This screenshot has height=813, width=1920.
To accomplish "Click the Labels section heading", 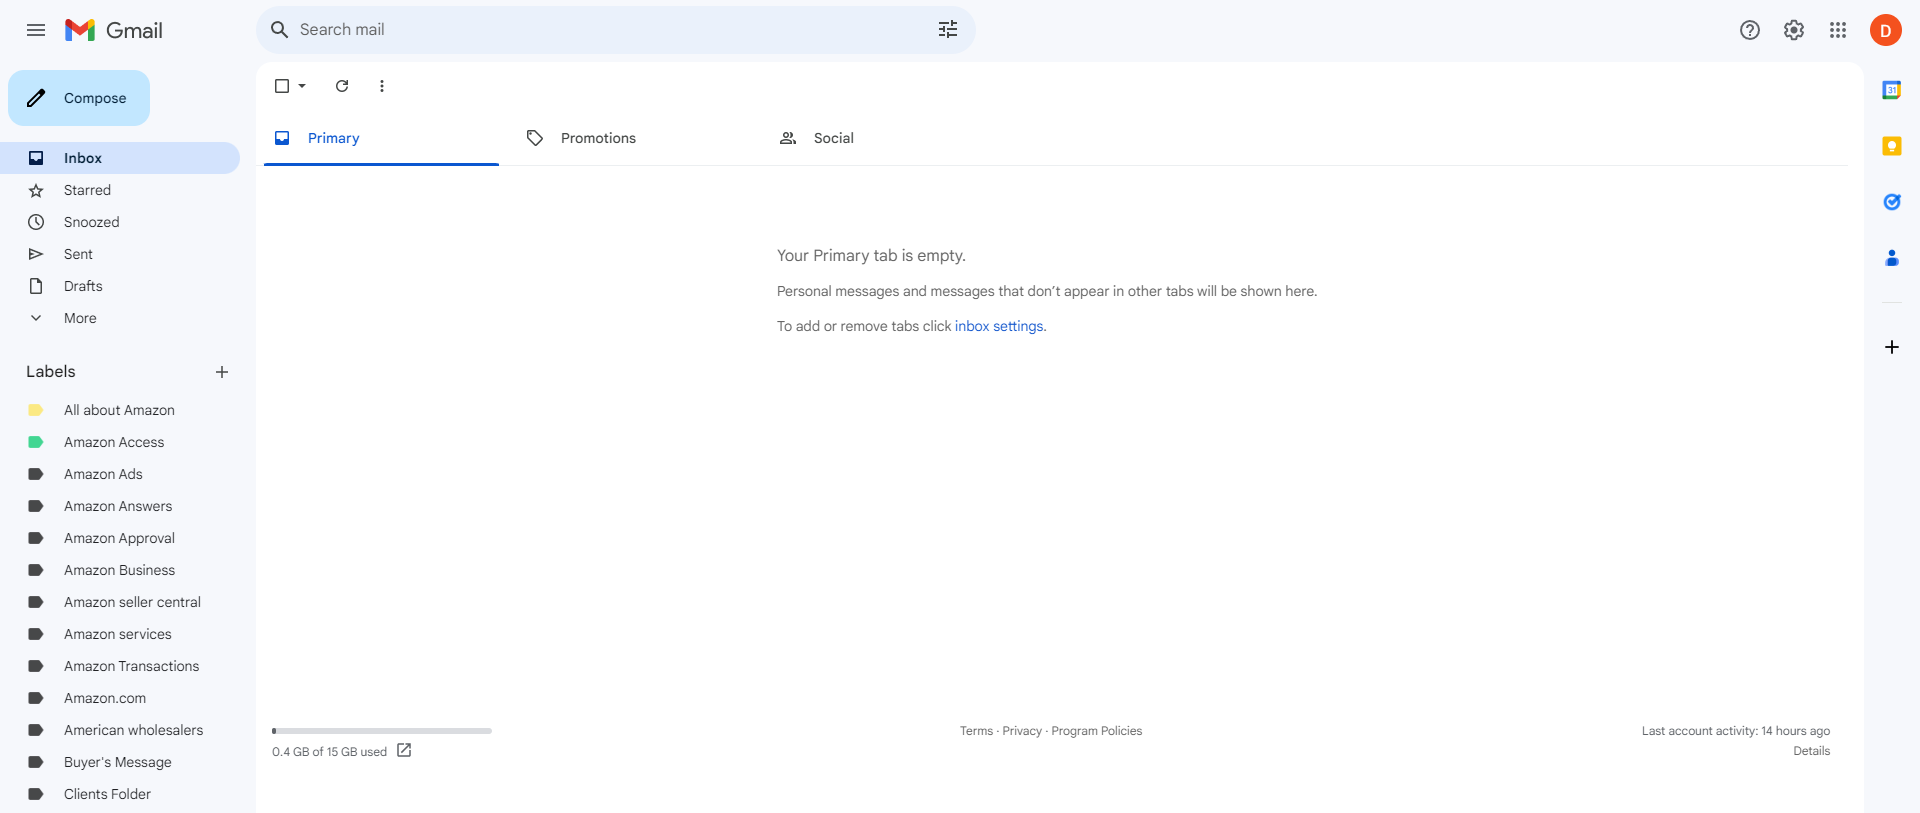I will click(51, 371).
